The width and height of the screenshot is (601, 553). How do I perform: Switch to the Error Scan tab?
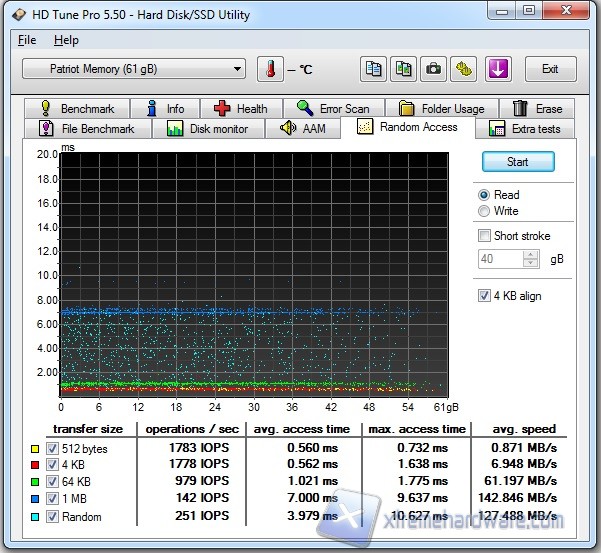click(x=333, y=108)
